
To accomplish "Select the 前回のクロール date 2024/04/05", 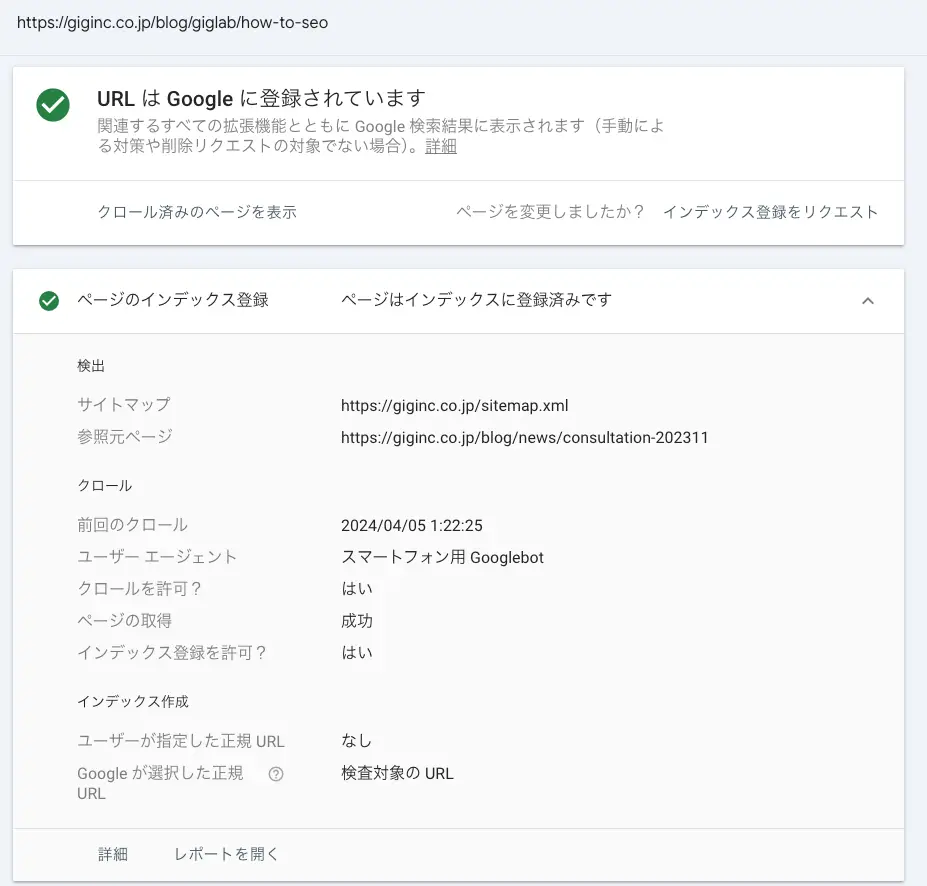I will pyautogui.click(x=411, y=525).
